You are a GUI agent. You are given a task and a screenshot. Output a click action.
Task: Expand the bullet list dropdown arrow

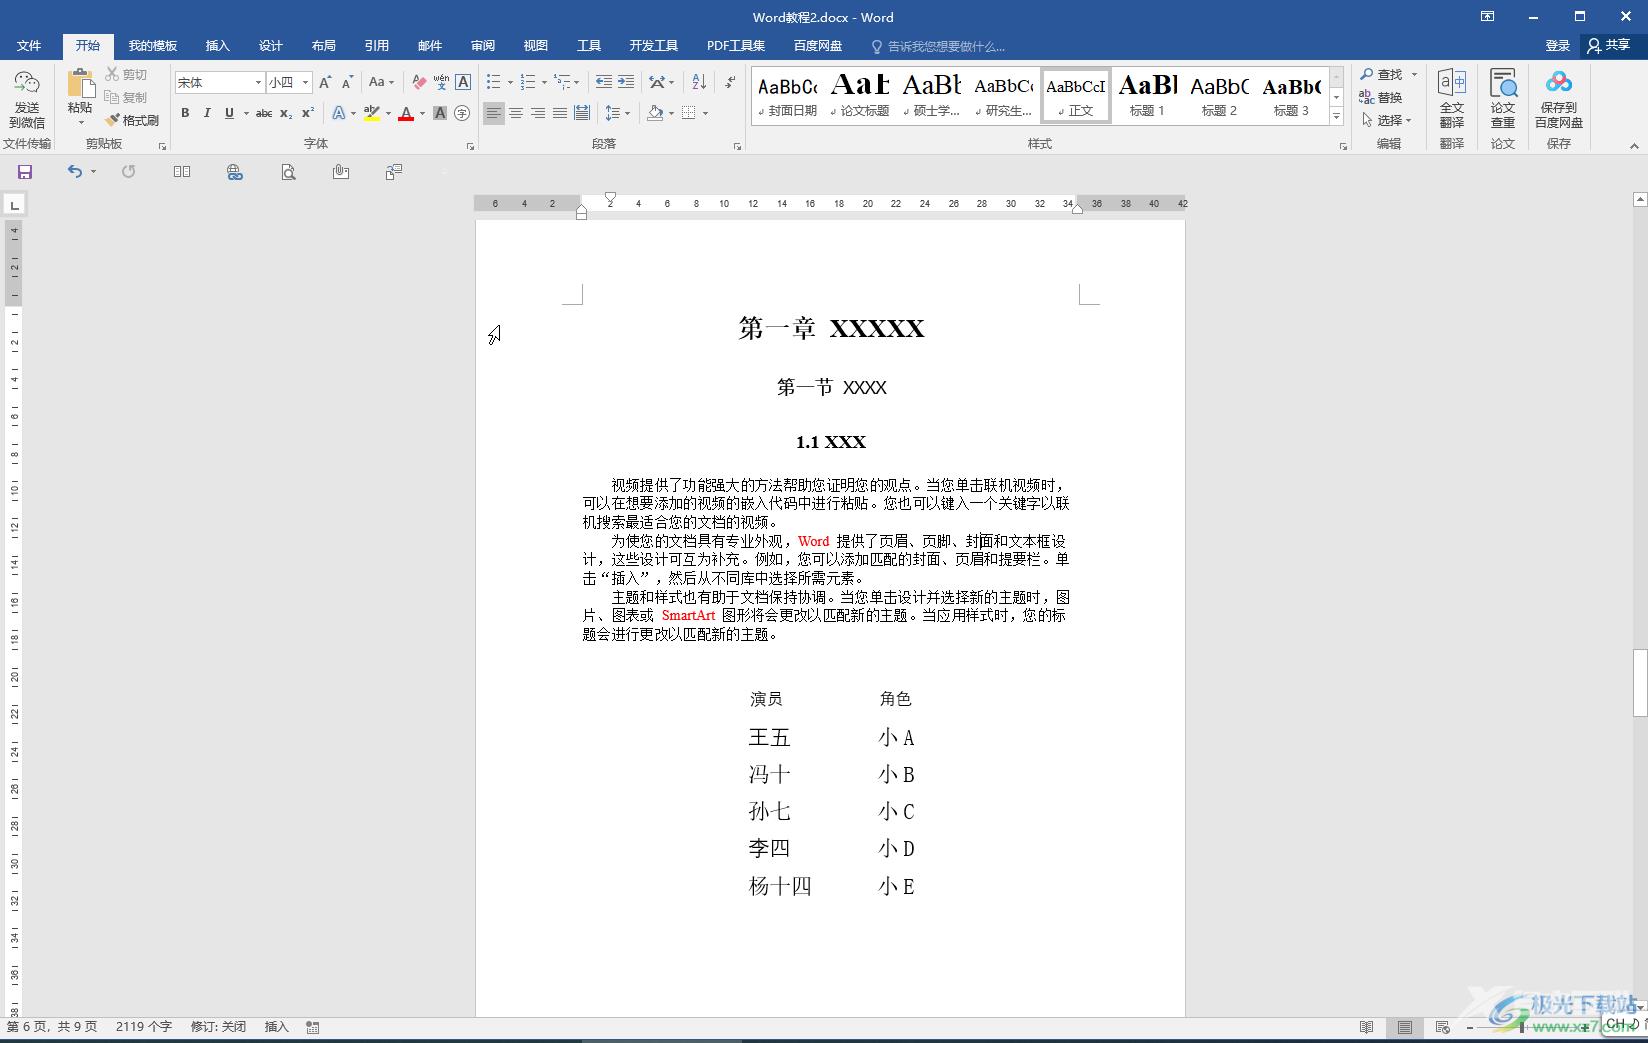[510, 83]
